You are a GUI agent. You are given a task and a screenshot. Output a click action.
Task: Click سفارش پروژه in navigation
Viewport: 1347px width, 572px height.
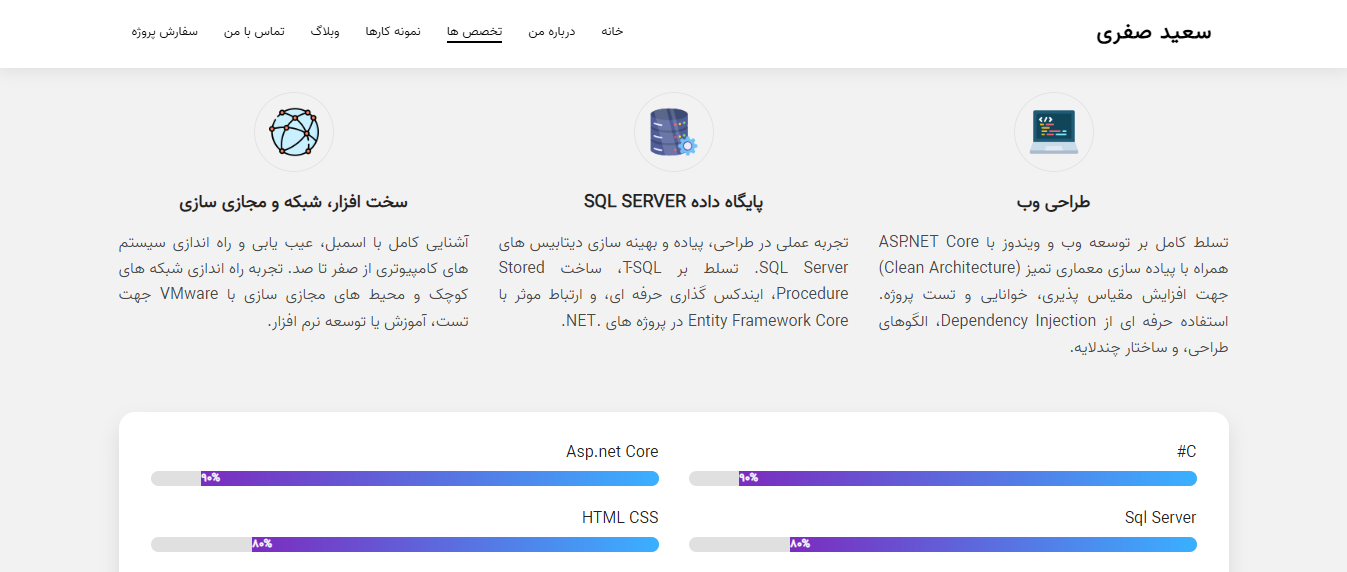(x=165, y=32)
